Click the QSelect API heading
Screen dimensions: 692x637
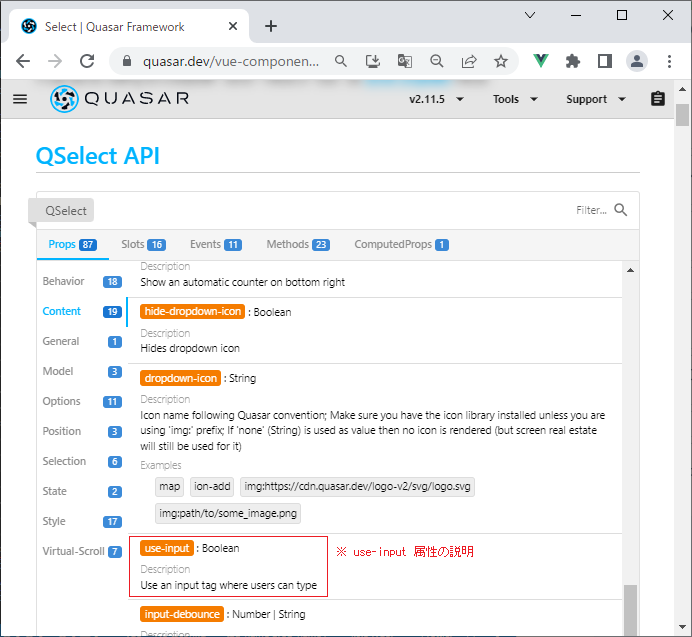(x=98, y=156)
